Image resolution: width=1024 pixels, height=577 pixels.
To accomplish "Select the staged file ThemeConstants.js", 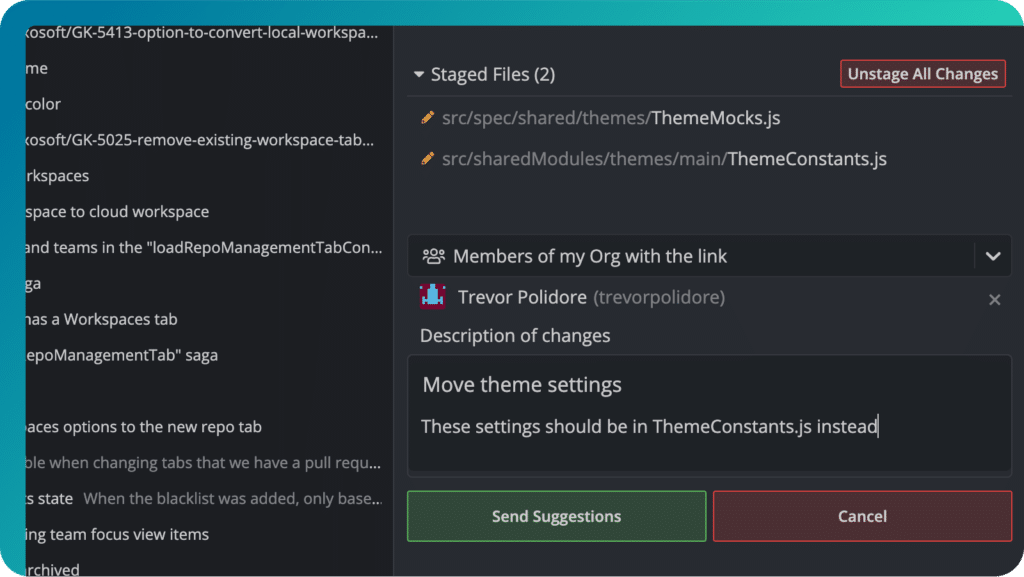I will 664,159.
